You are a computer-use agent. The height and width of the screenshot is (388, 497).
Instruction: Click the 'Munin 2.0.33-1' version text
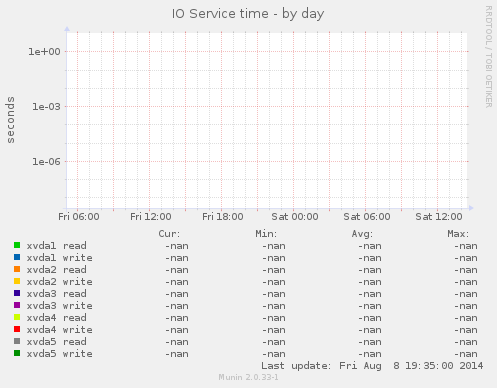click(248, 377)
